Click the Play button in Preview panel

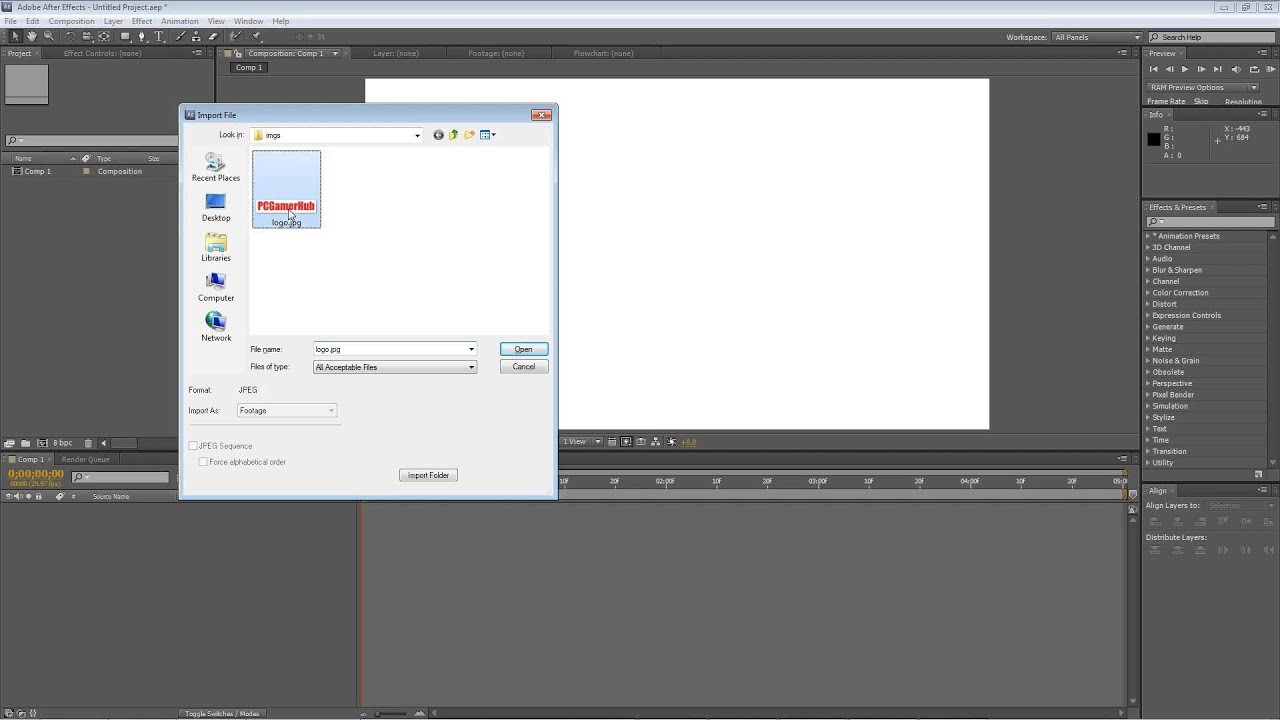click(1185, 69)
